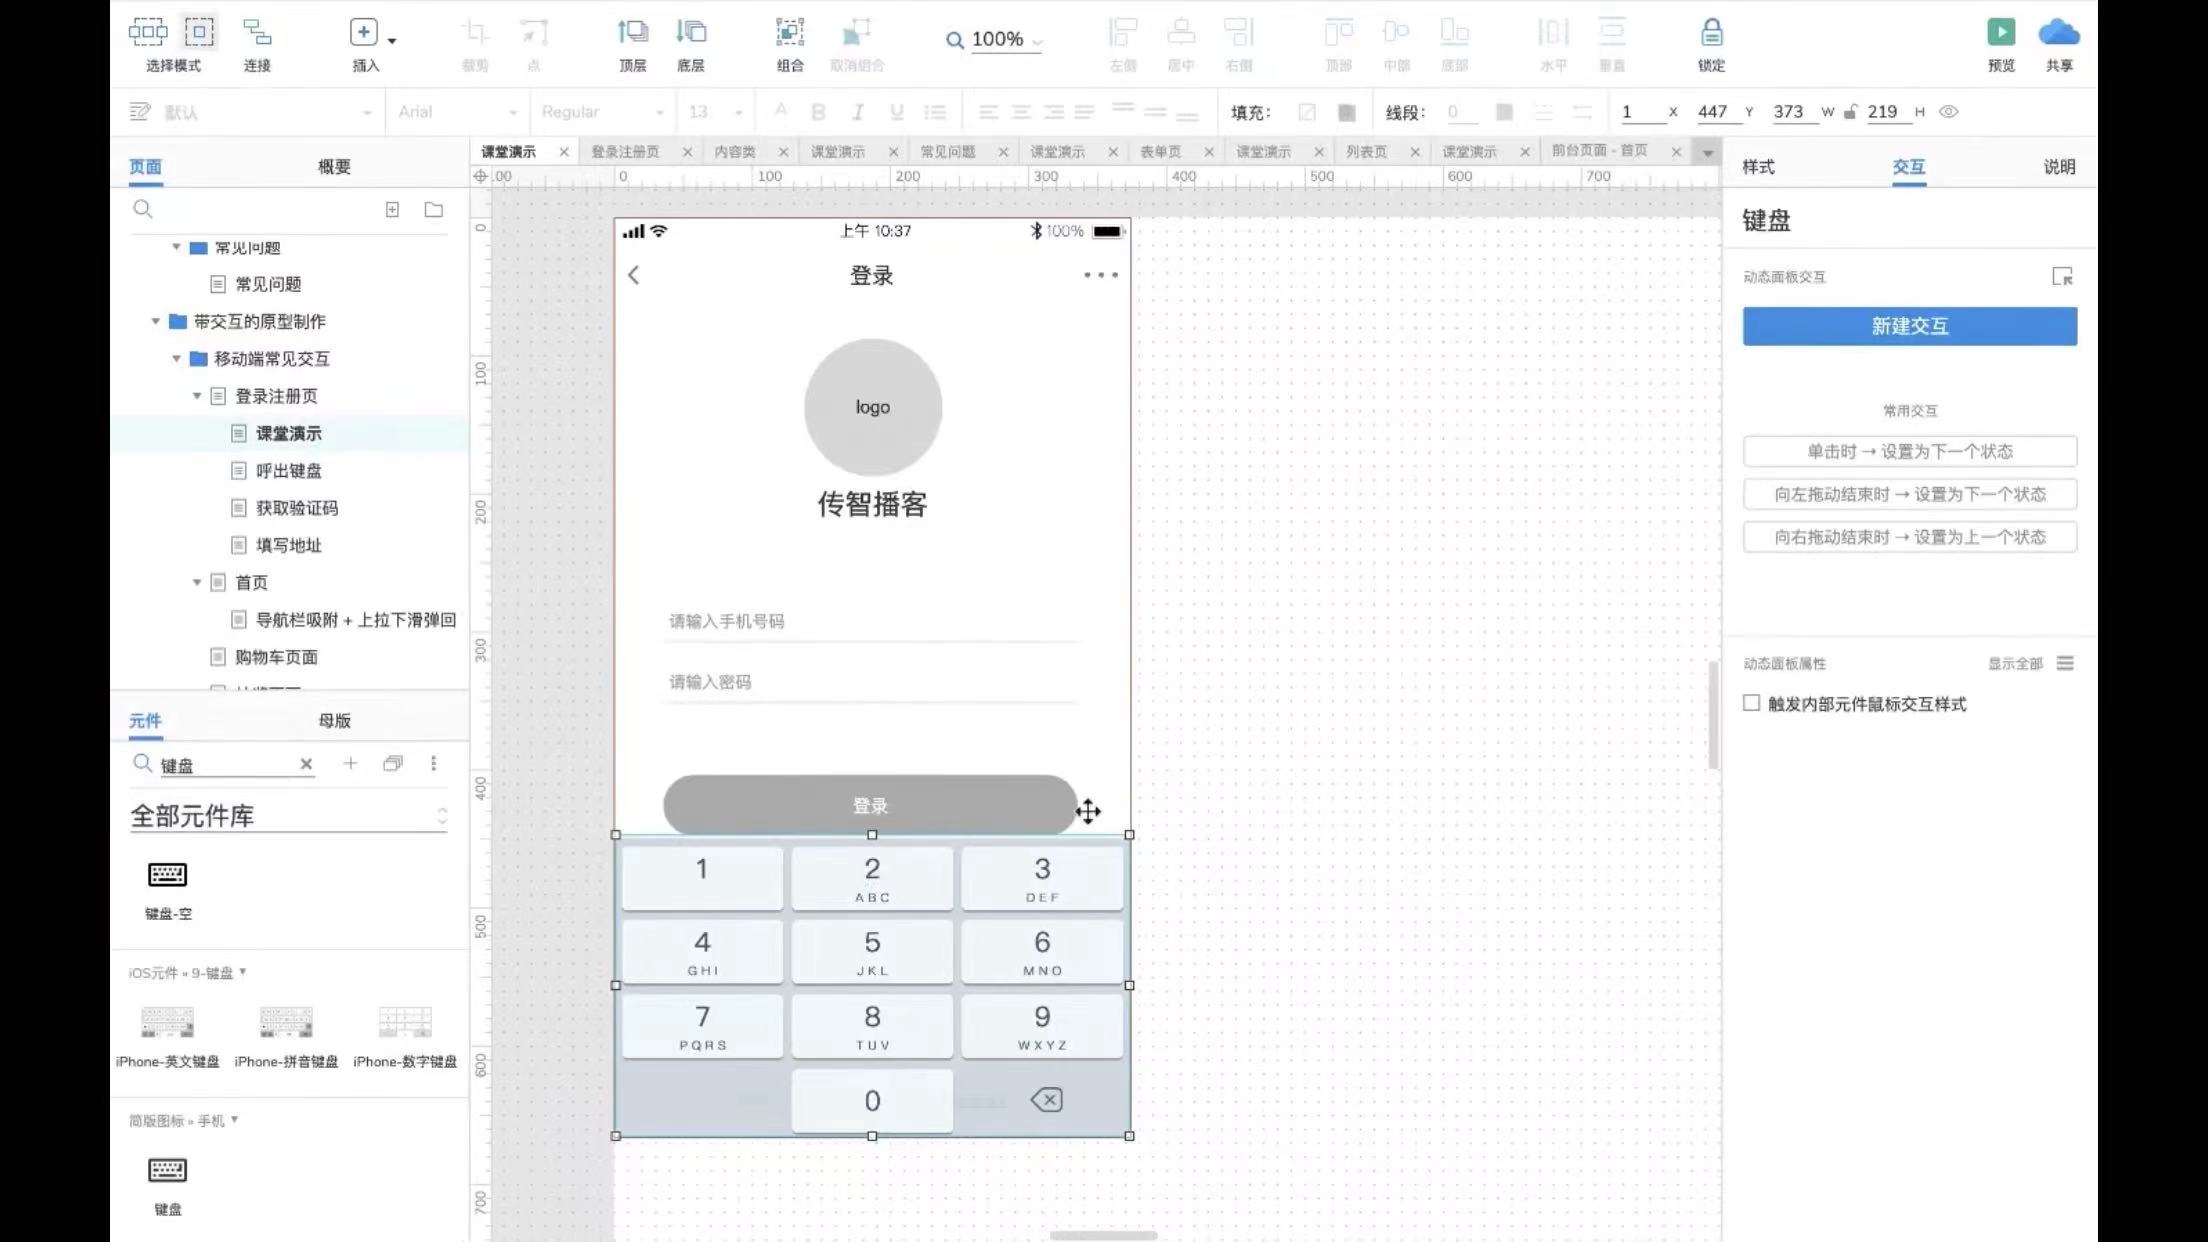Click the add page icon in pages panel

pyautogui.click(x=392, y=209)
